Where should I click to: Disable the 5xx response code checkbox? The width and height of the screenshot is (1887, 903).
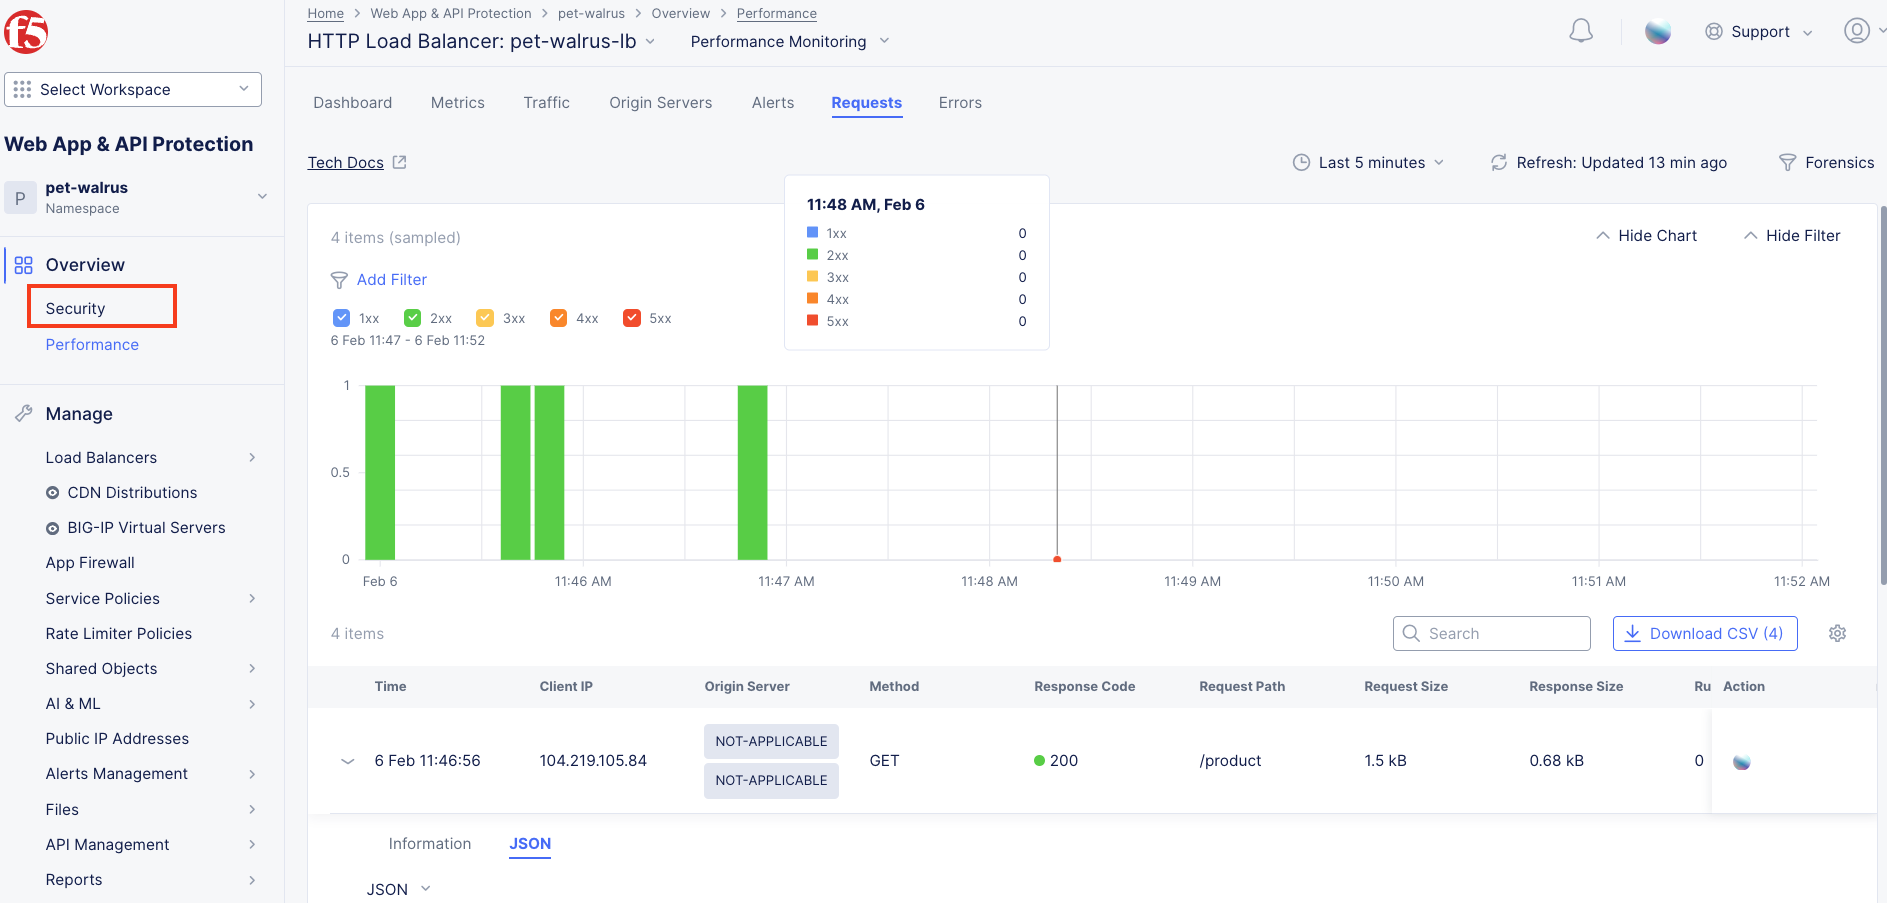point(631,318)
